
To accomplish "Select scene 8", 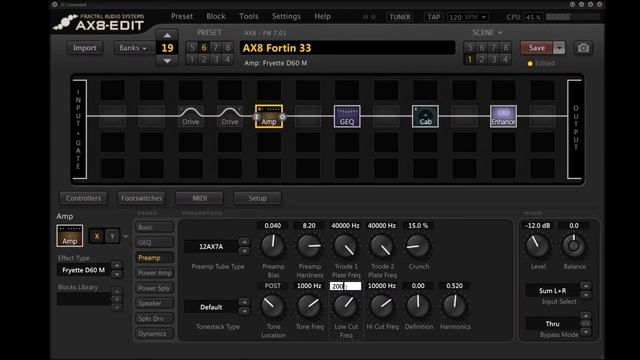I will coord(505,47).
